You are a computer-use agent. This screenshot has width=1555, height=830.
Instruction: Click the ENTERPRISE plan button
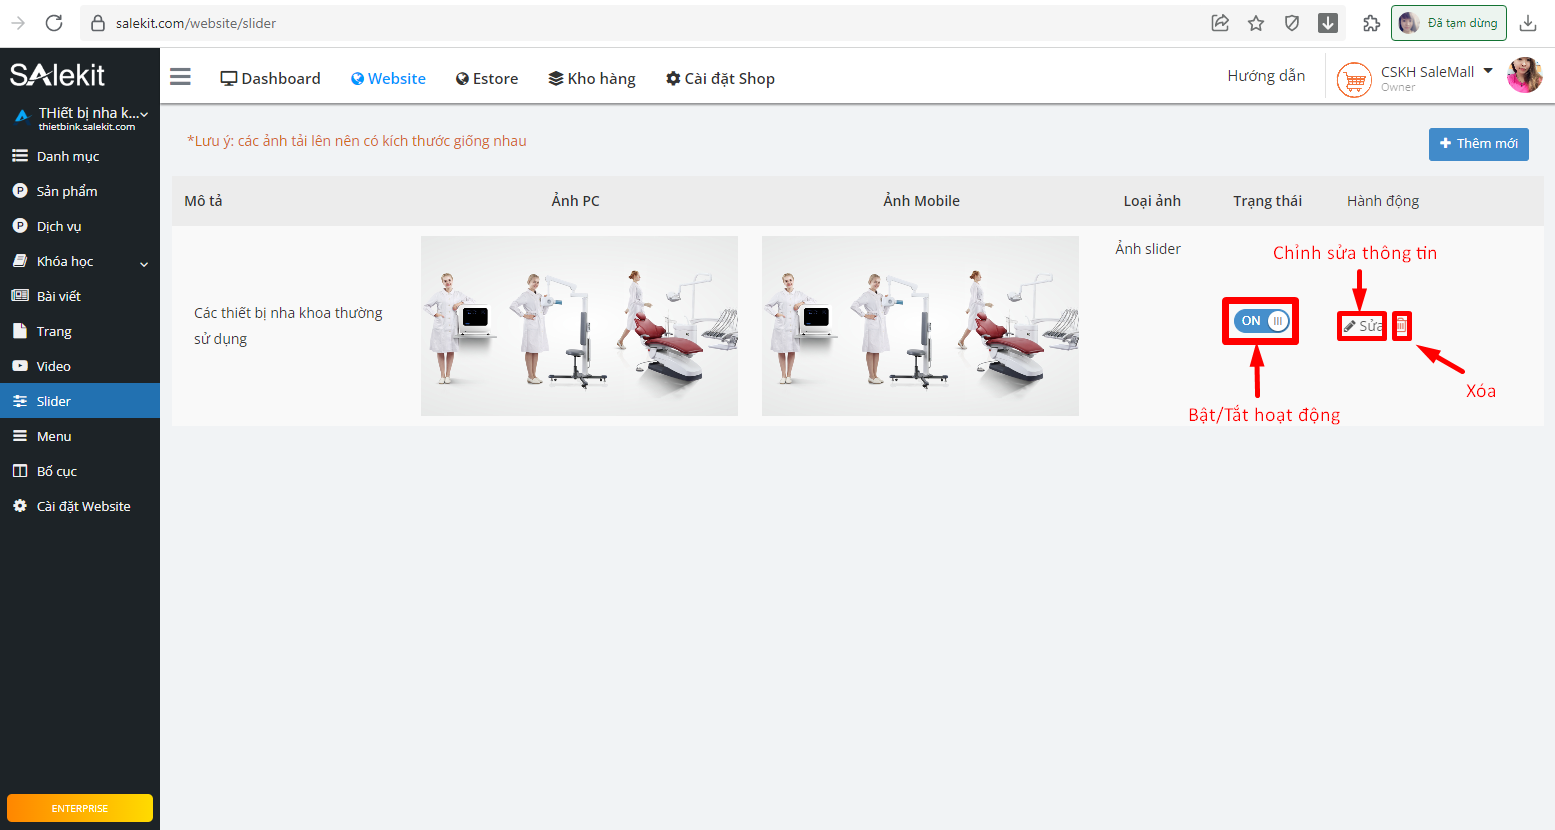click(x=80, y=808)
